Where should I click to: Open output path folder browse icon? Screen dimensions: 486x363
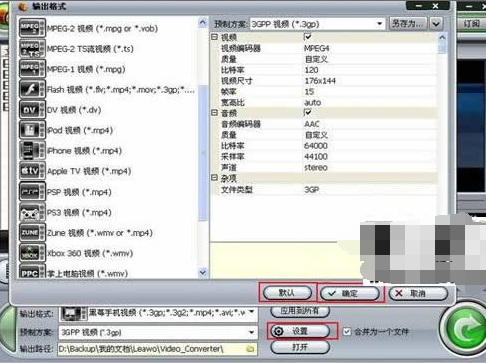pos(250,349)
